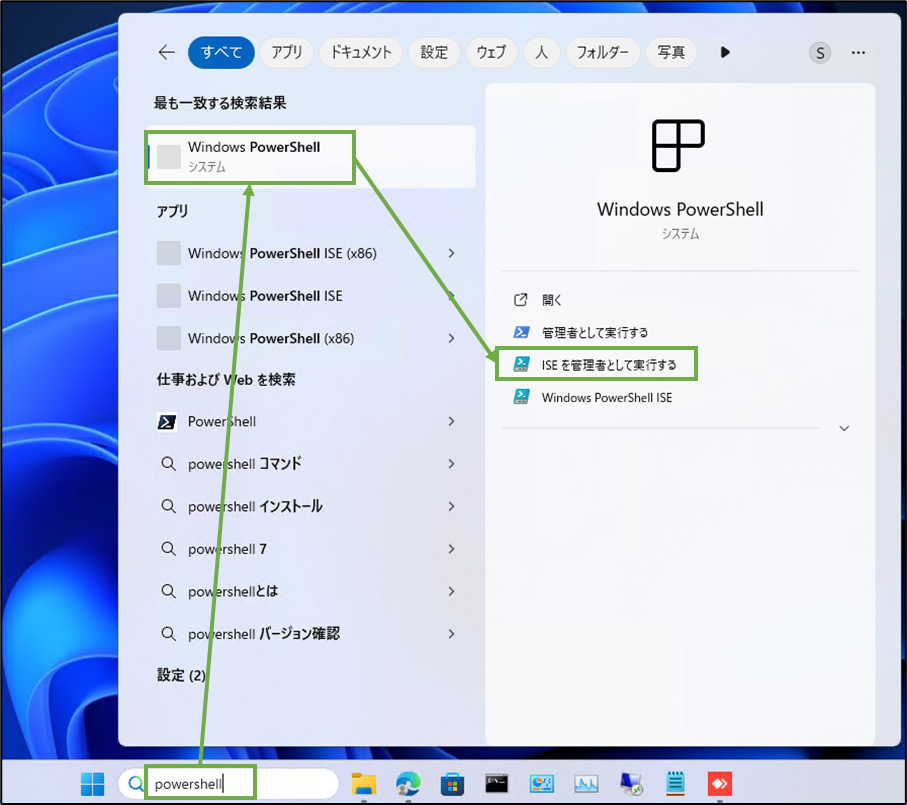The height and width of the screenshot is (805, 907).
Task: Click the magnifier icon beside powershell コマンド
Action: click(168, 464)
